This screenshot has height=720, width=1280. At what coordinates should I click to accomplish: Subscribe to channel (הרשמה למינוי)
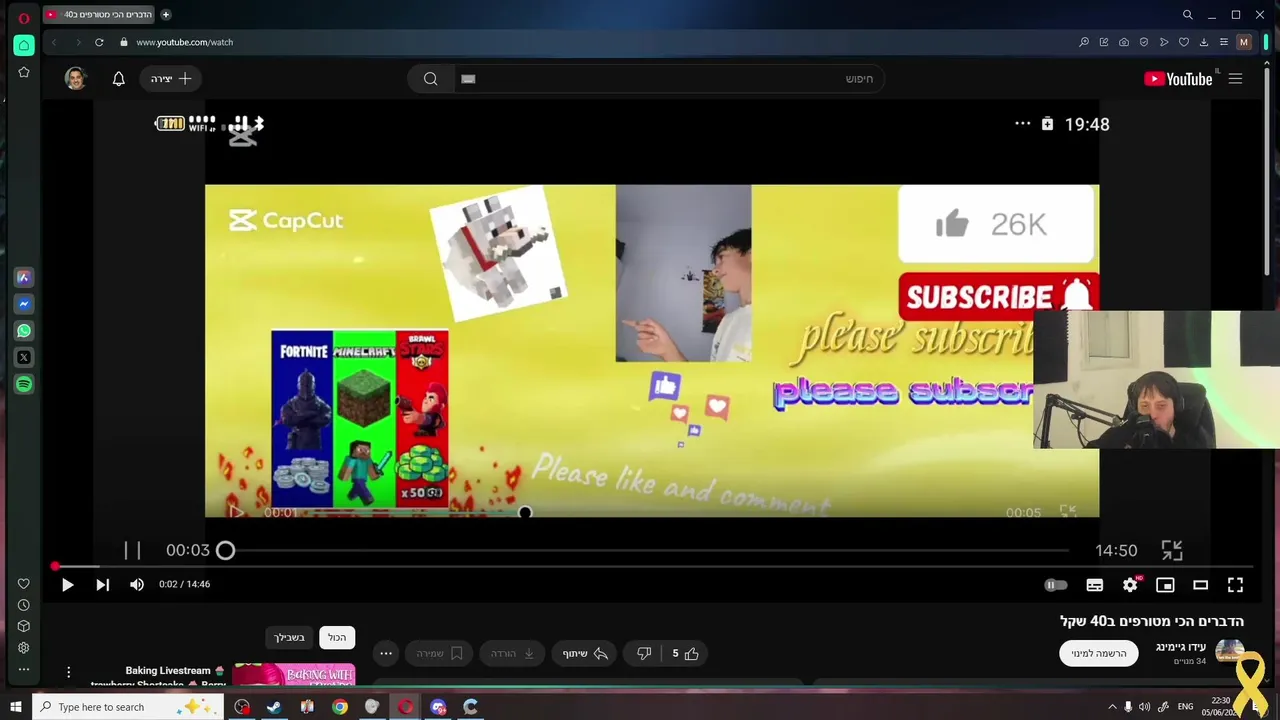point(1099,654)
